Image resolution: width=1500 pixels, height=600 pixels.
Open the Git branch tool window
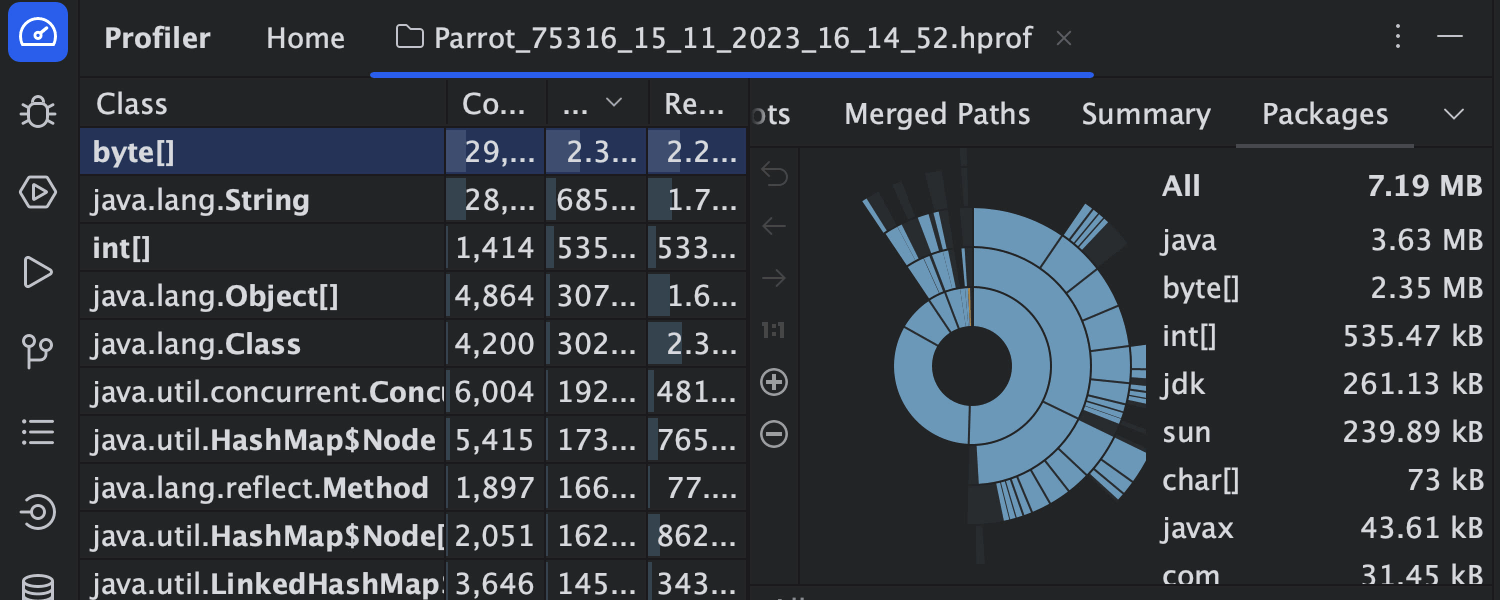coord(38,352)
